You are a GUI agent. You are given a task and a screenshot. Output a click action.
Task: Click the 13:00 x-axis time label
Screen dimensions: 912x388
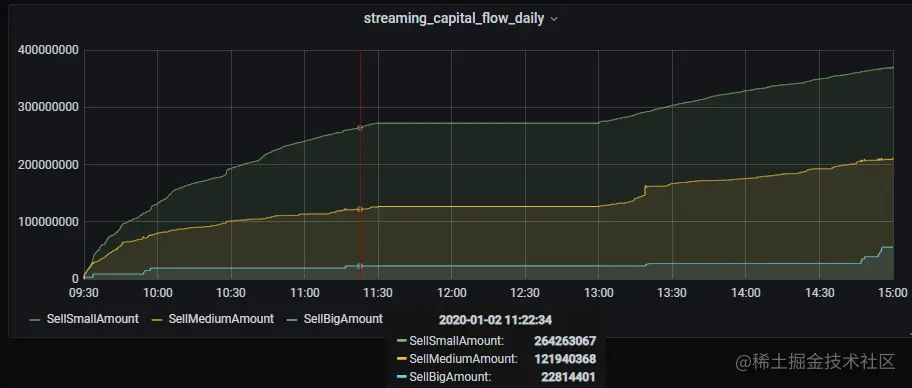pos(599,293)
